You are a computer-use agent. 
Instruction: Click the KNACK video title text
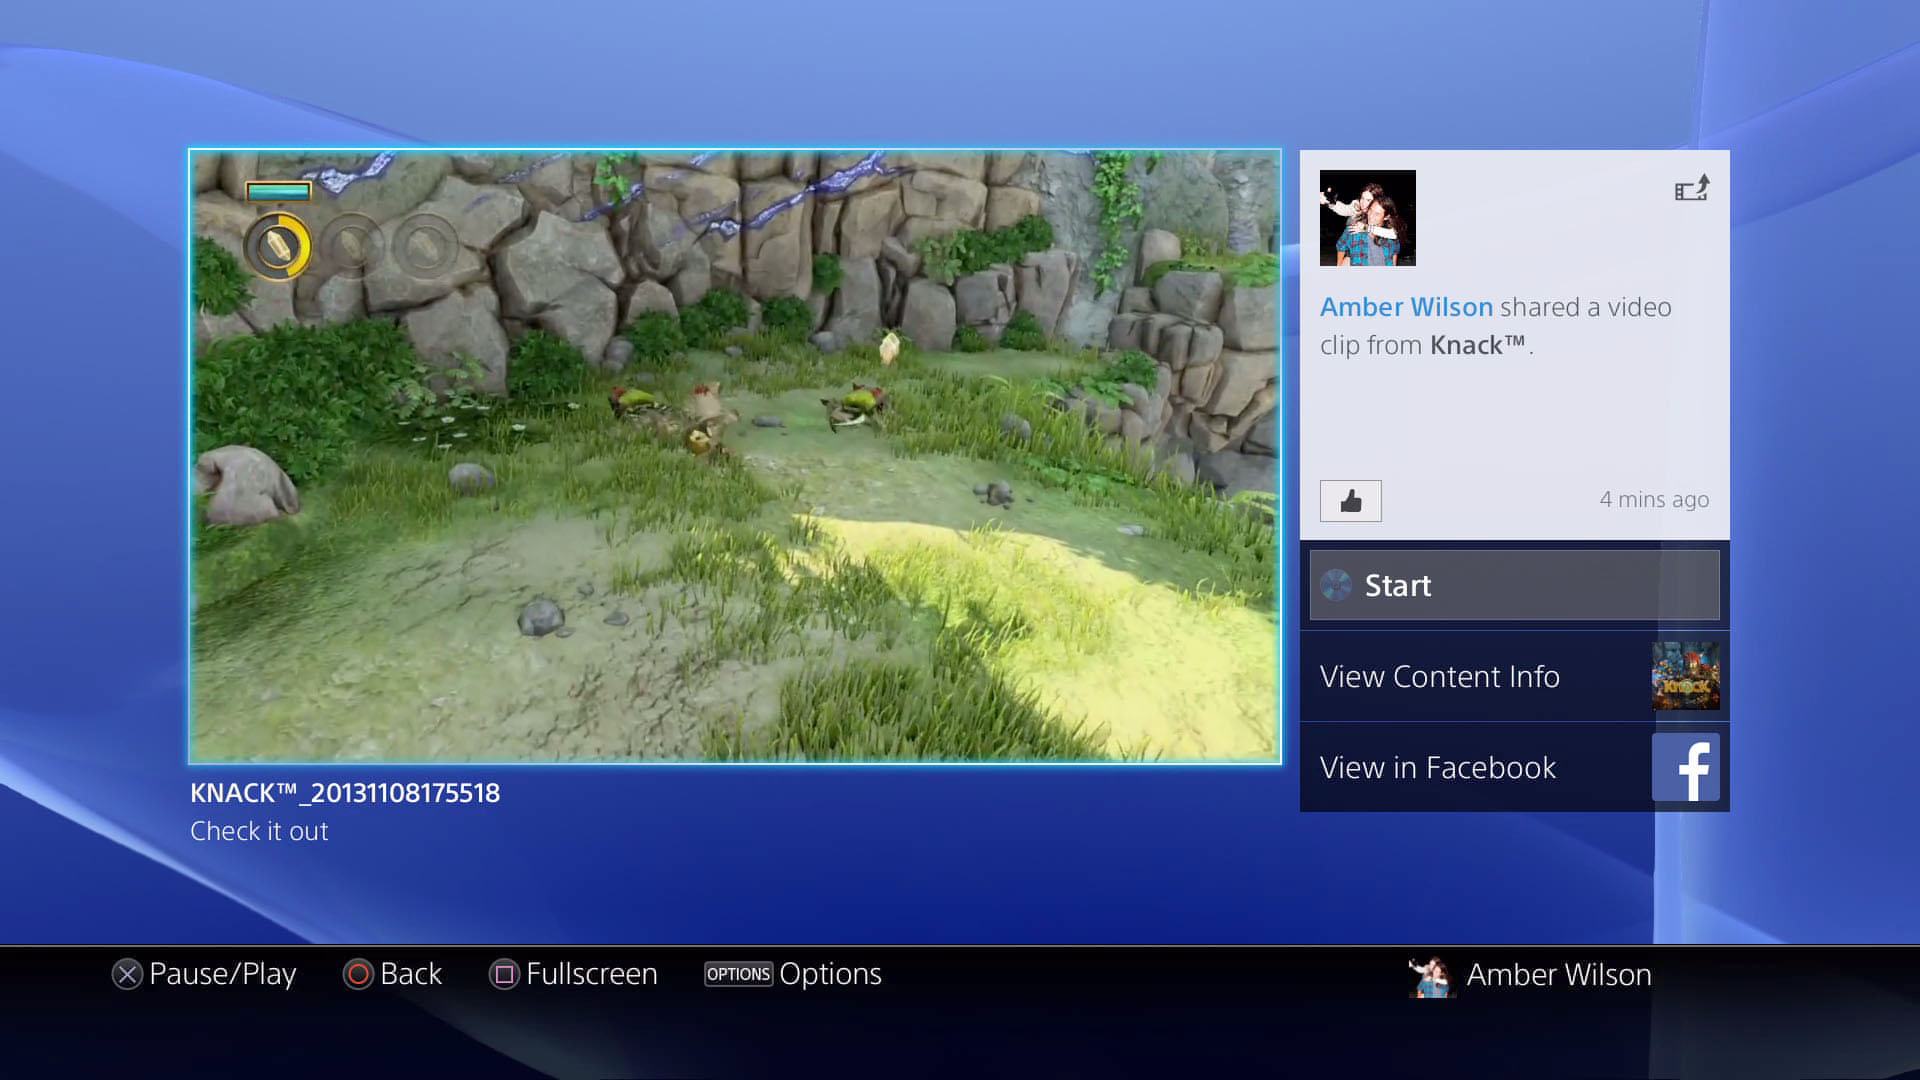345,793
